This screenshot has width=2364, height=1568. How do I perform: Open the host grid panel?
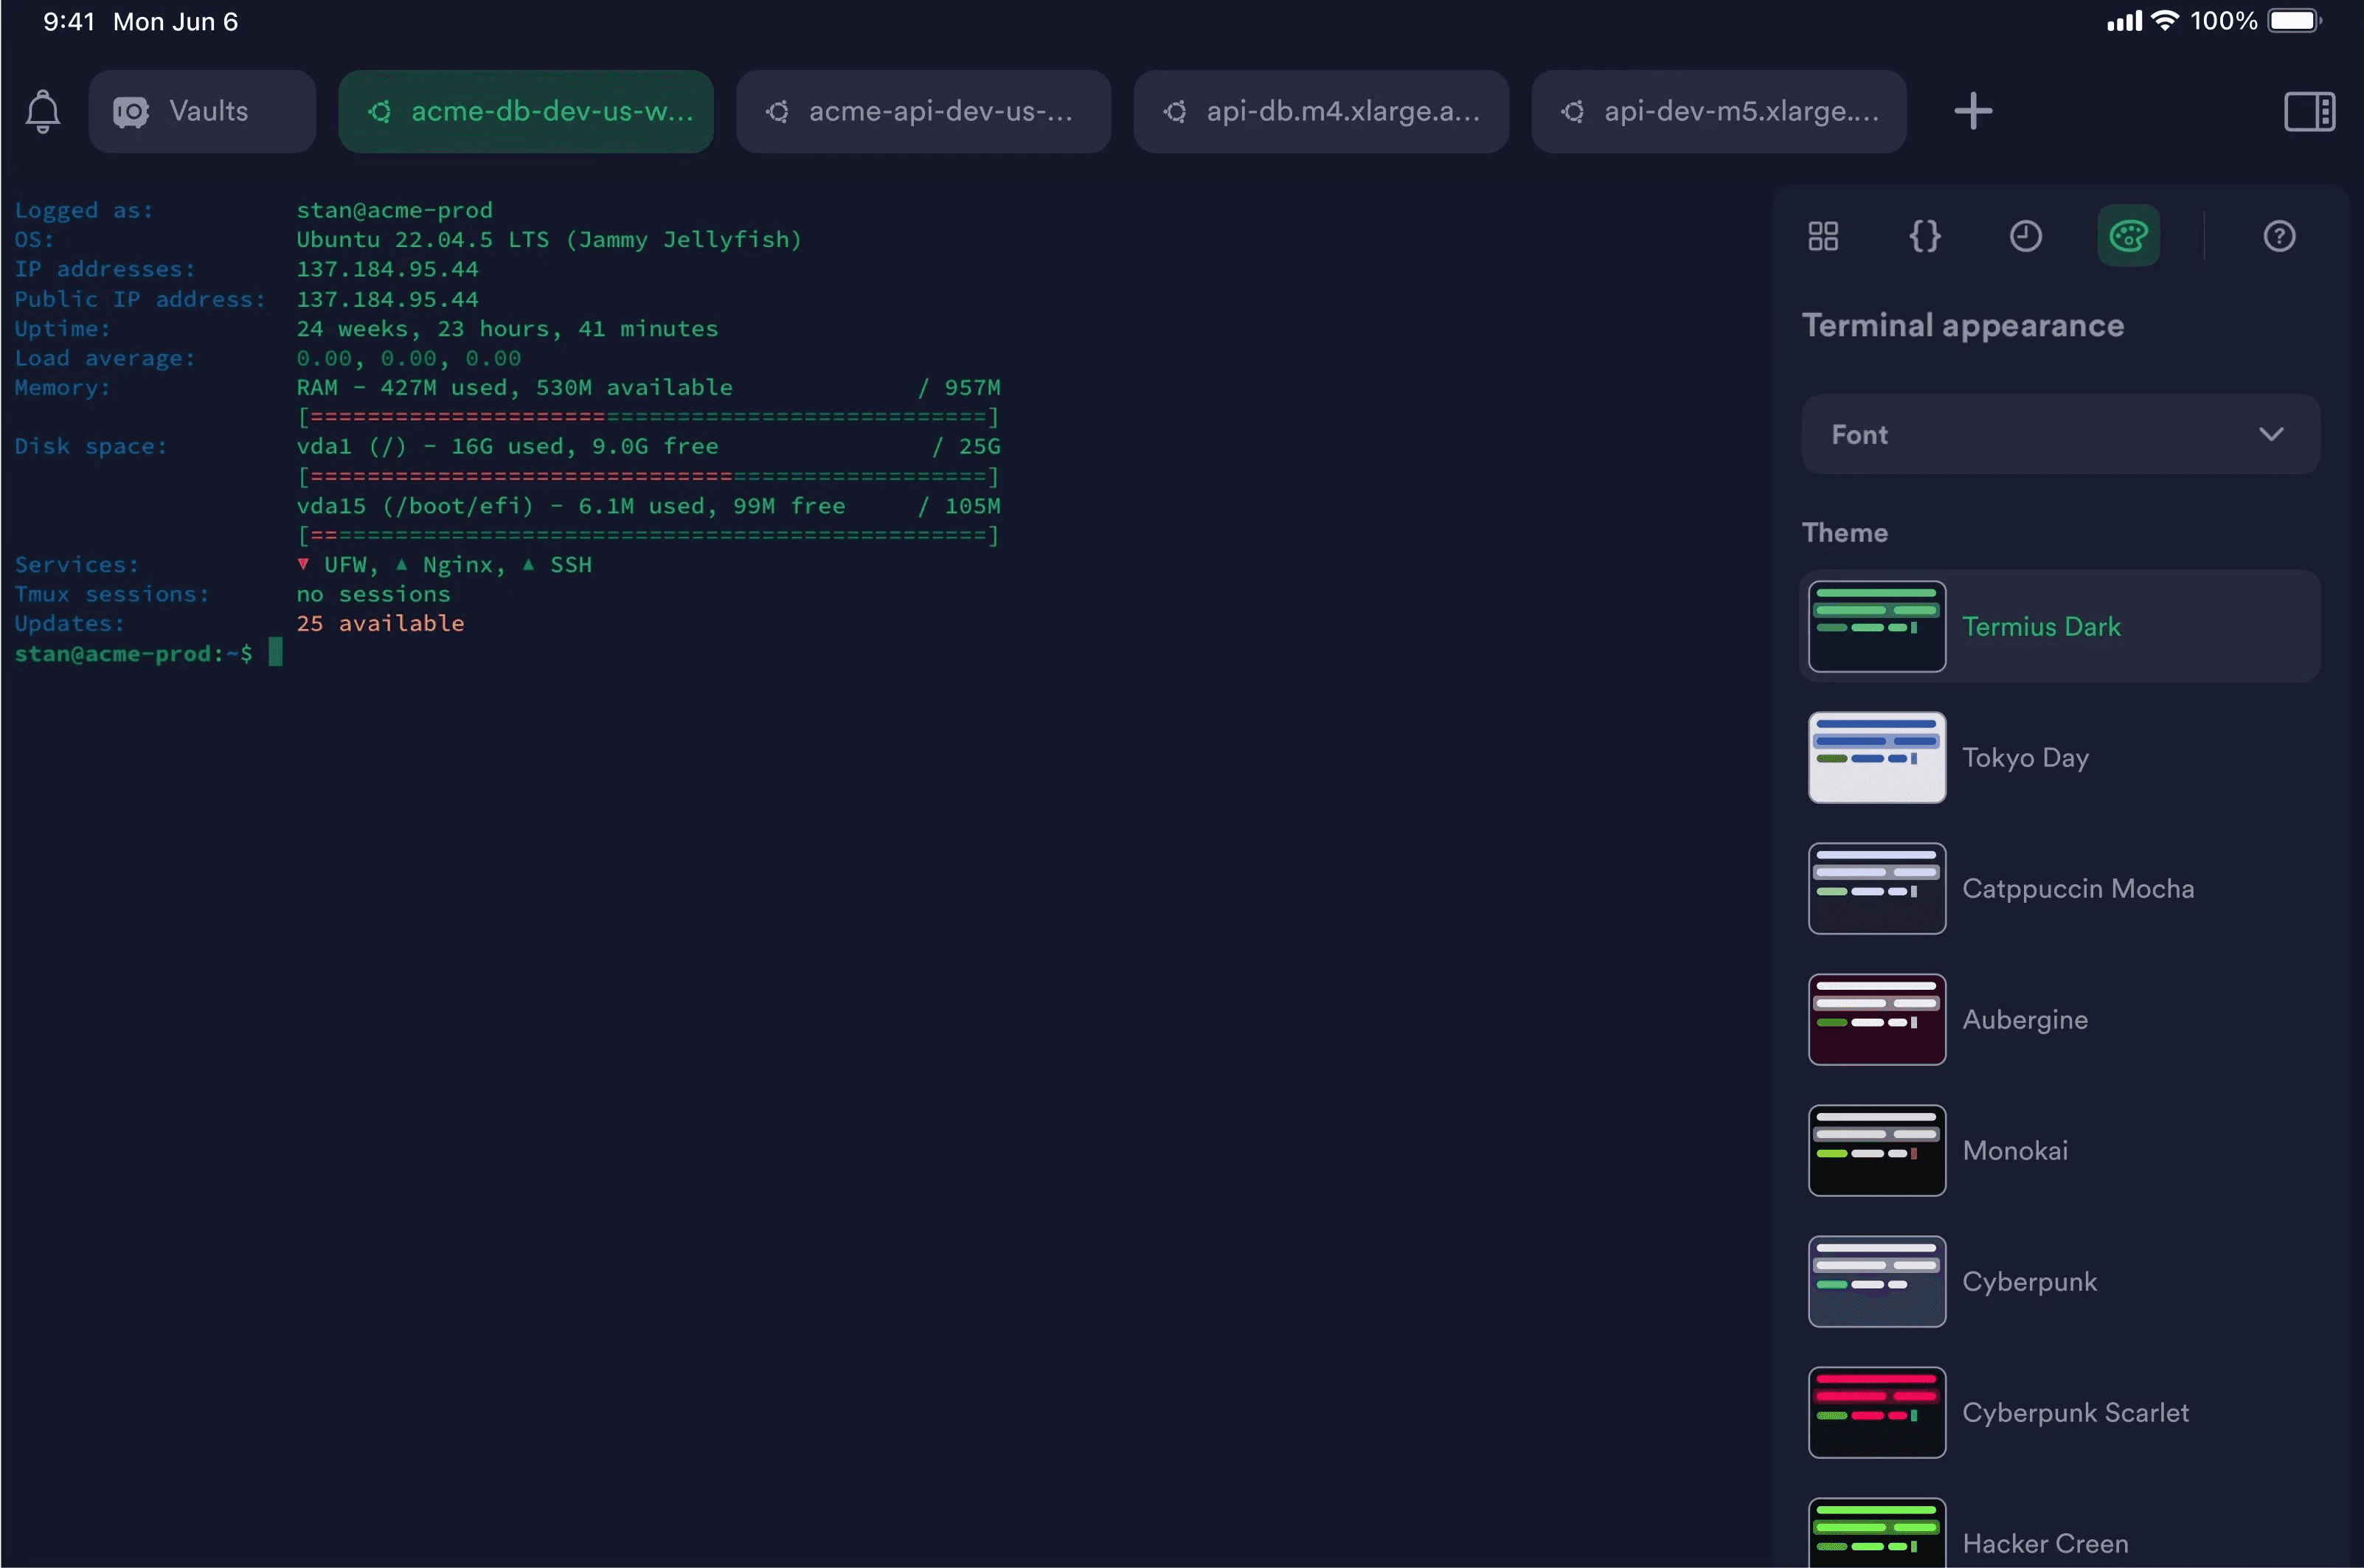[1822, 236]
